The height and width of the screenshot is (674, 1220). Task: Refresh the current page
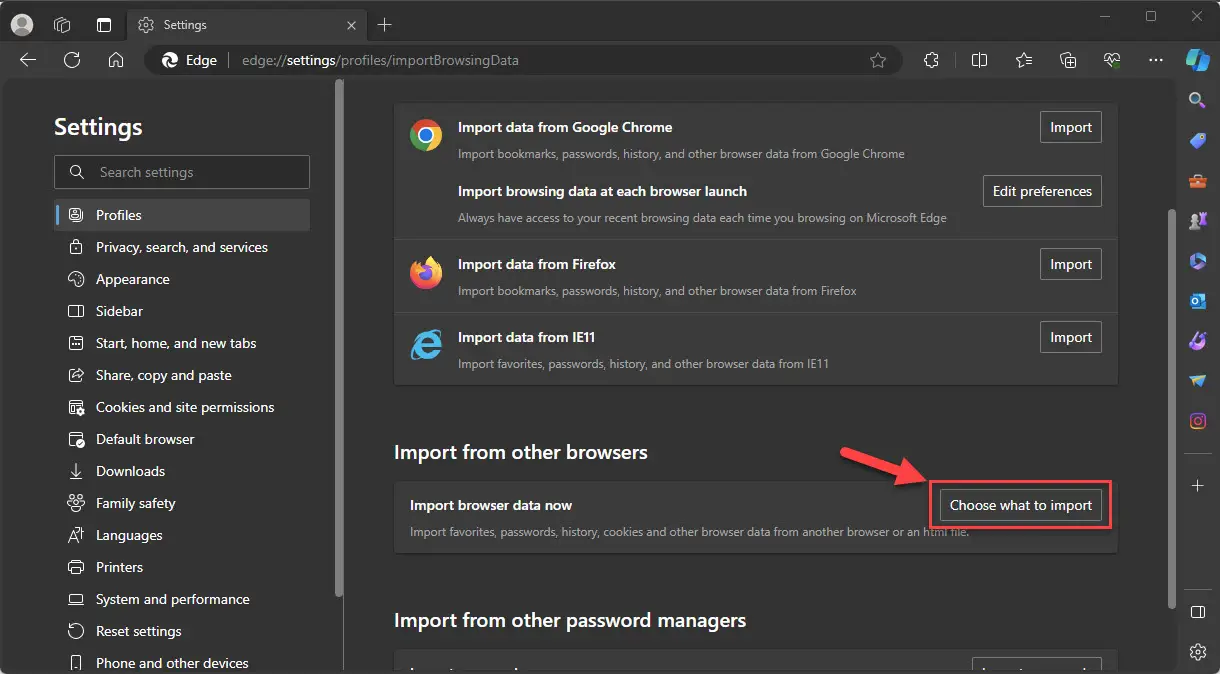click(x=72, y=60)
